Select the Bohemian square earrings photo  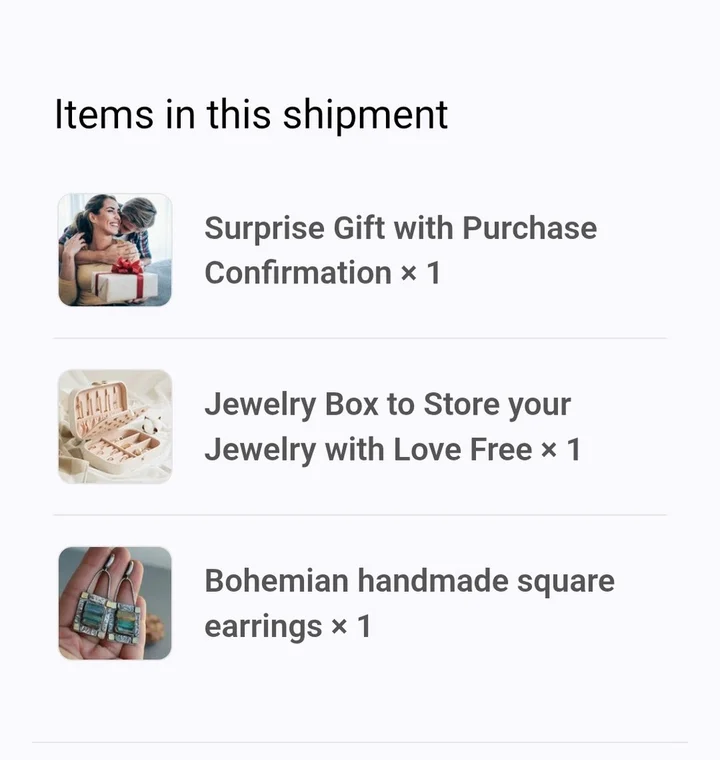tap(115, 603)
